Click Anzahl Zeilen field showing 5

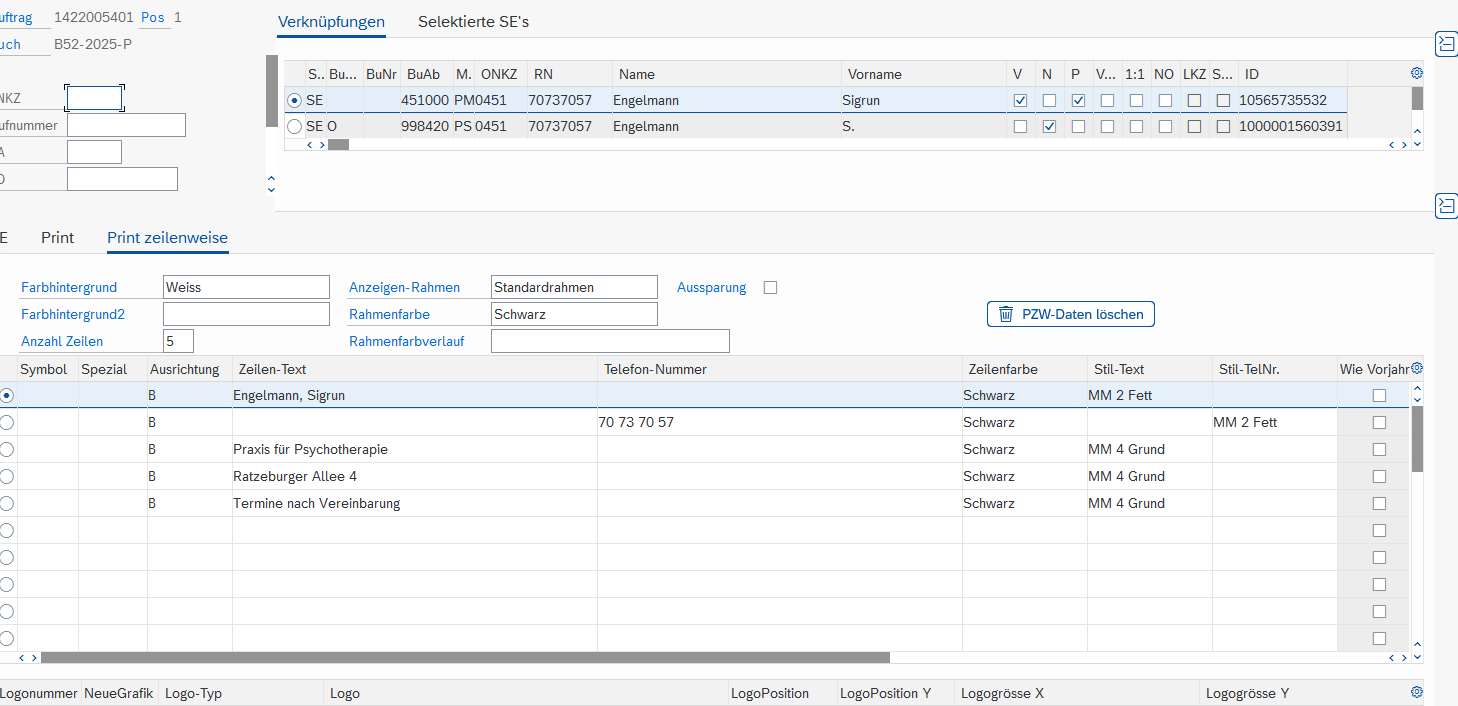point(178,341)
